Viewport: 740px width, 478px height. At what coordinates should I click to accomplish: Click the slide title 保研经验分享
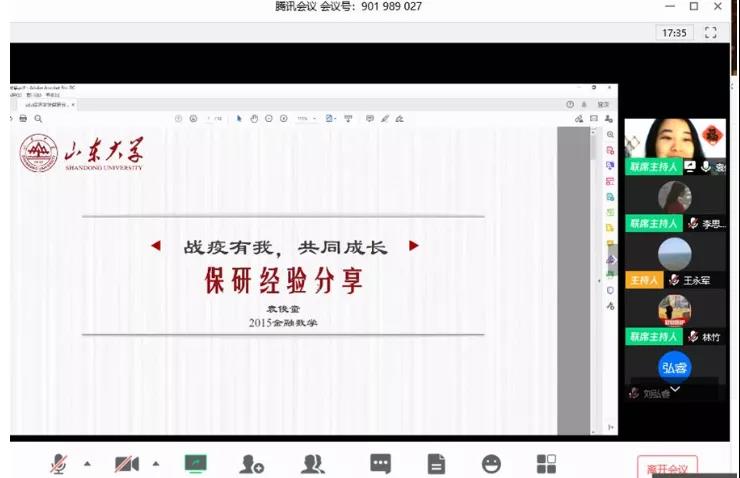(x=284, y=280)
